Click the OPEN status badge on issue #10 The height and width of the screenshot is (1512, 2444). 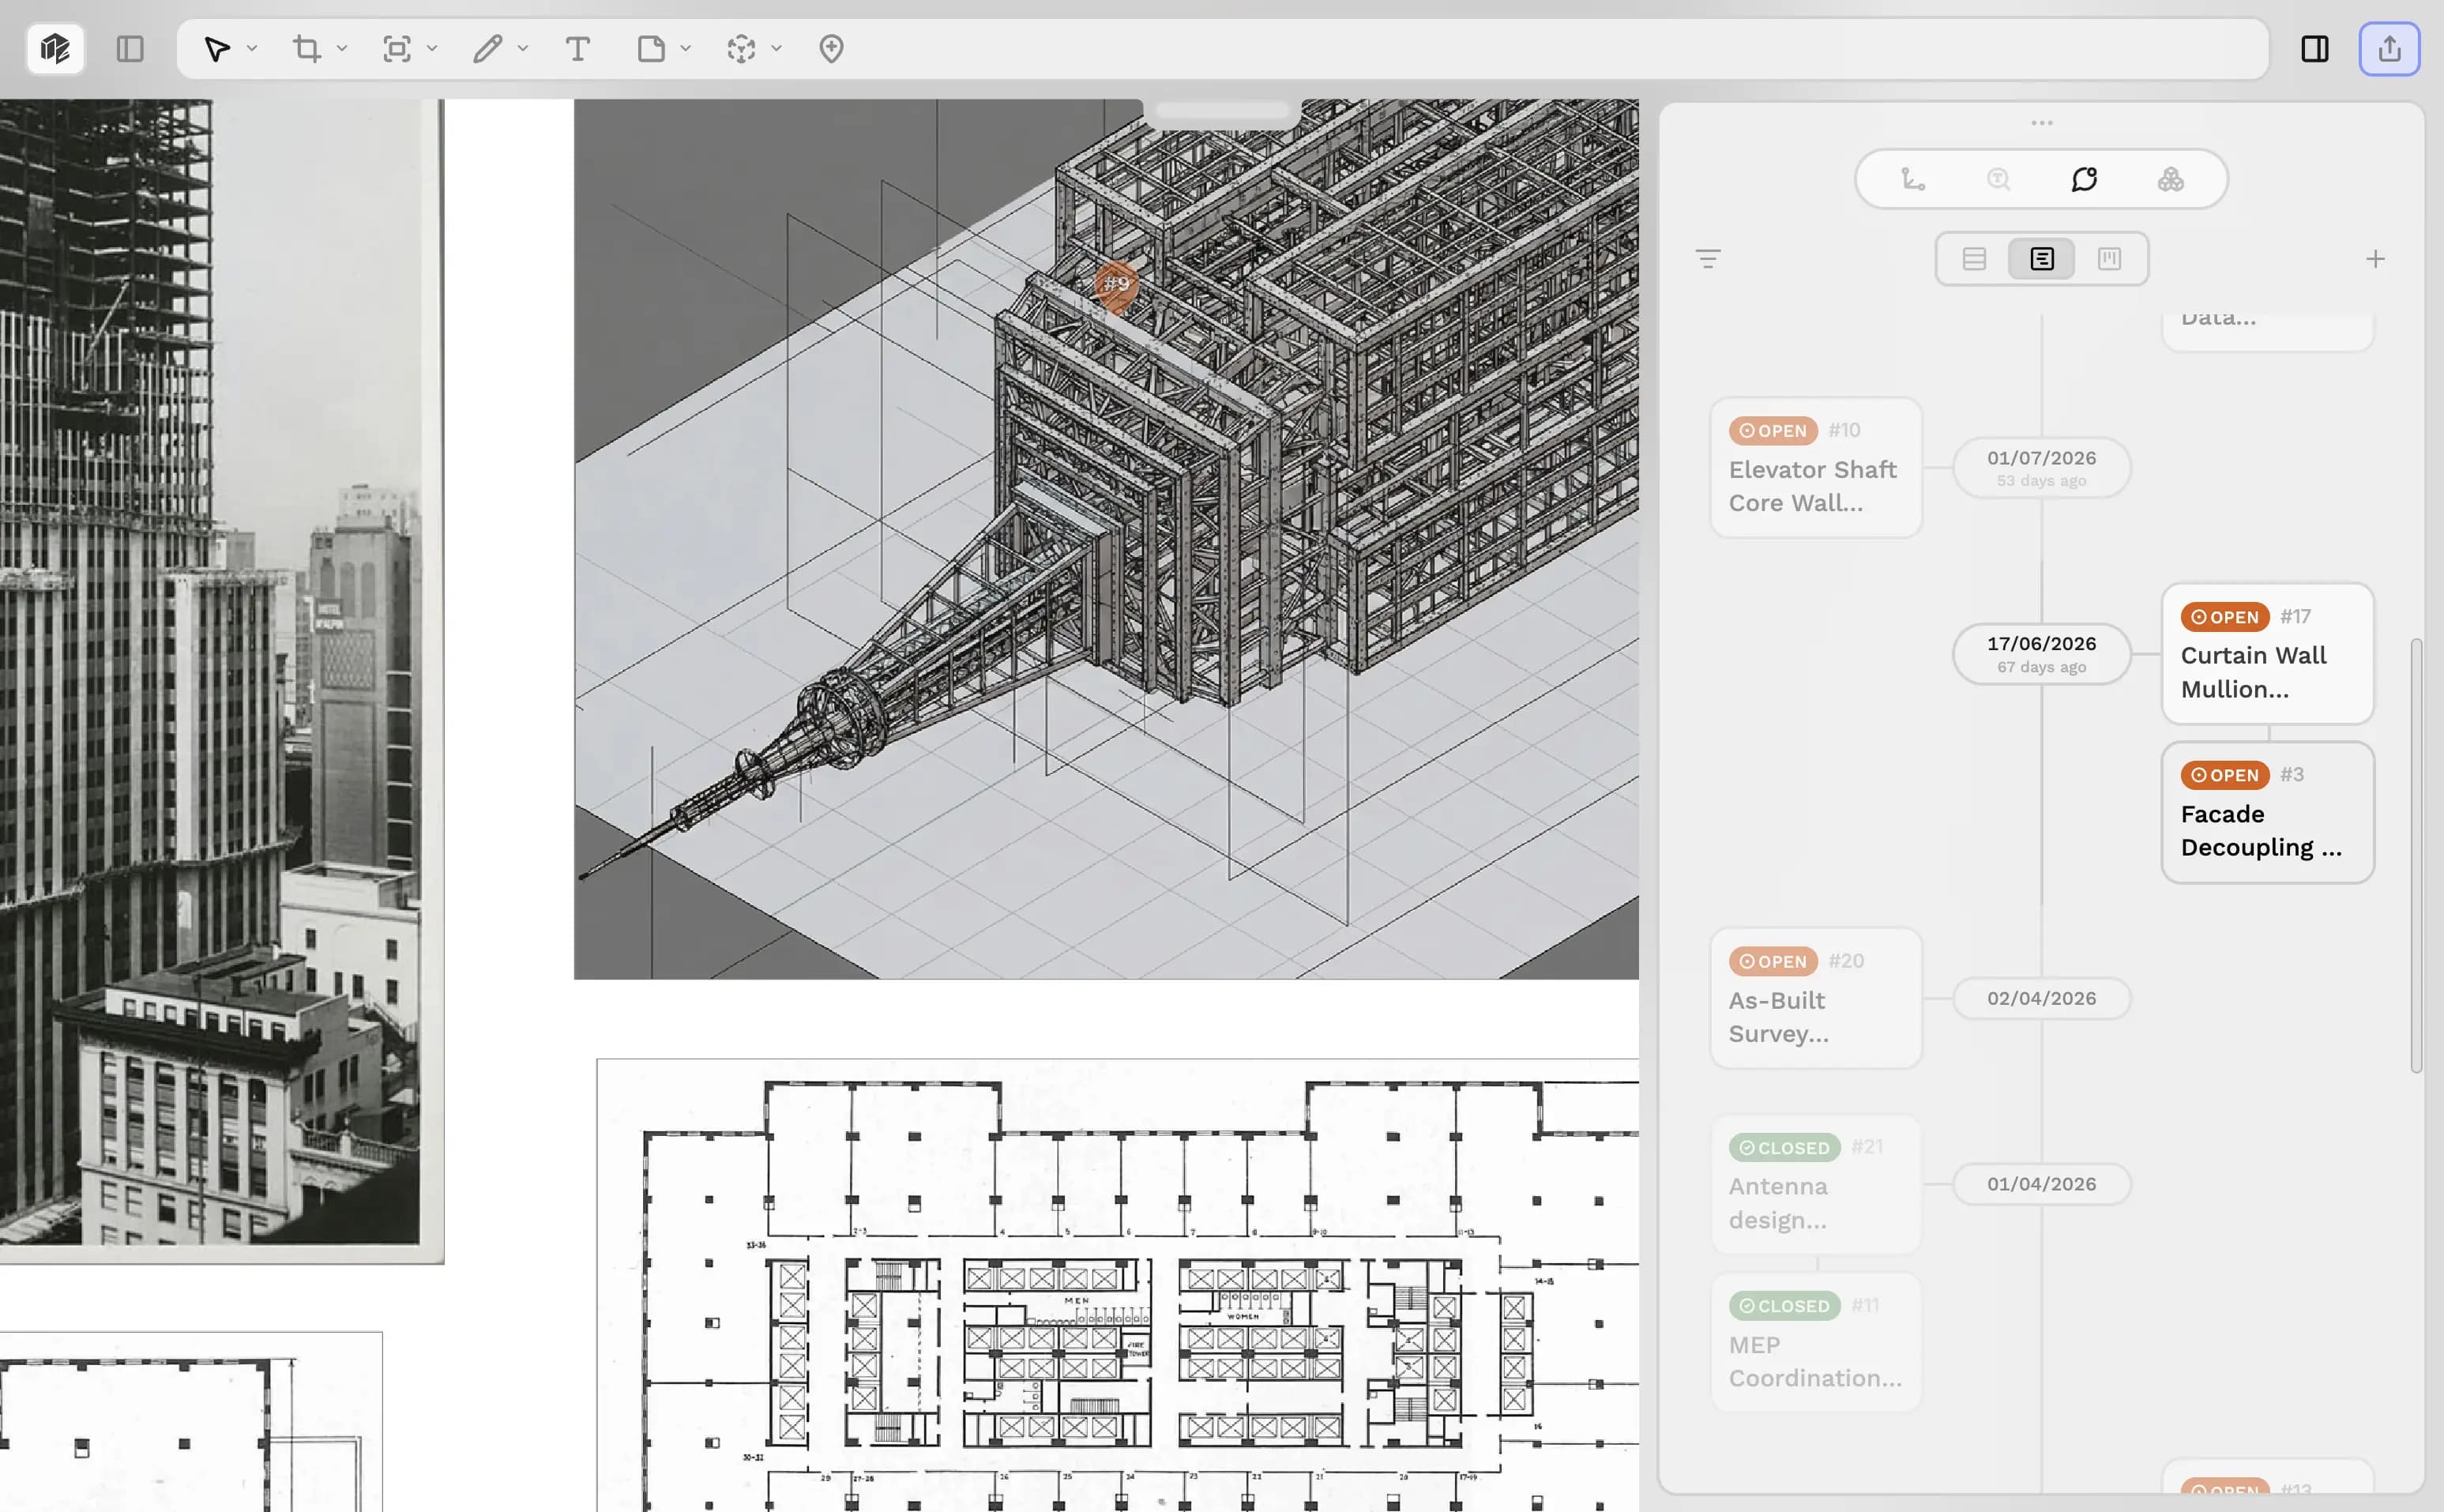click(1773, 431)
